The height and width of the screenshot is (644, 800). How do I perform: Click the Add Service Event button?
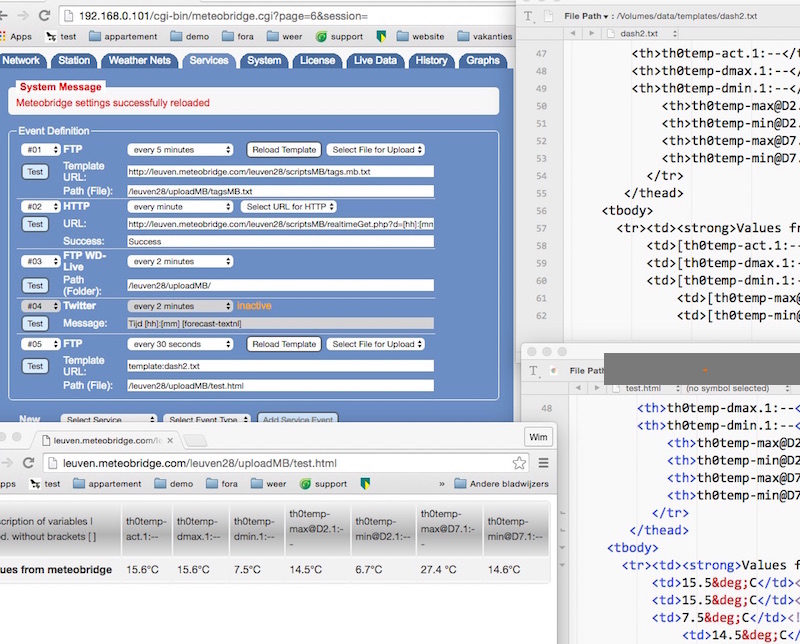tap(298, 420)
